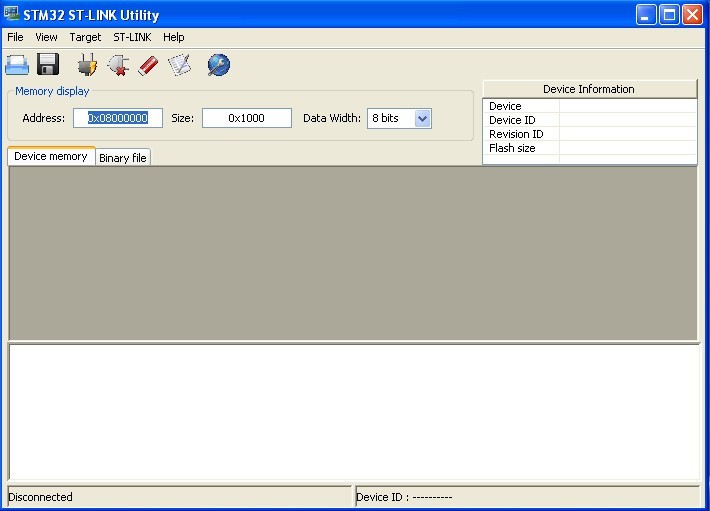The width and height of the screenshot is (710, 511).
Task: Select the Device ID row label
Action: tap(512, 120)
